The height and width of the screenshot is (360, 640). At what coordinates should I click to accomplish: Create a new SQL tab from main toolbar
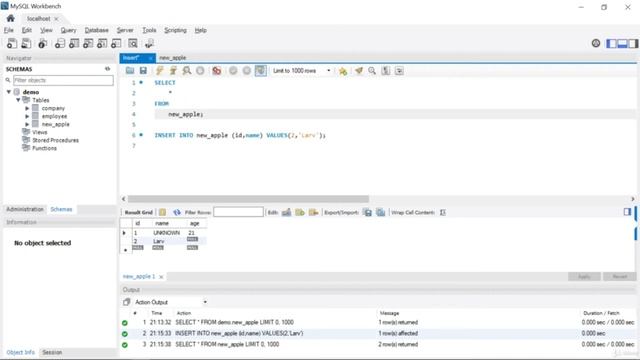tap(12, 43)
